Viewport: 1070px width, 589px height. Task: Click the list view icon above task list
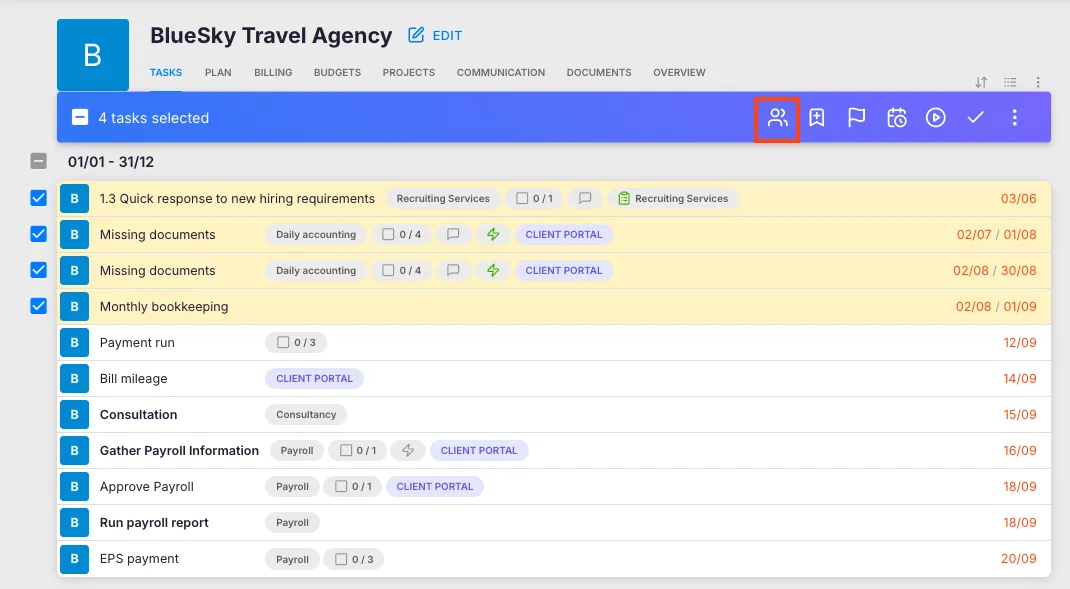click(1010, 82)
